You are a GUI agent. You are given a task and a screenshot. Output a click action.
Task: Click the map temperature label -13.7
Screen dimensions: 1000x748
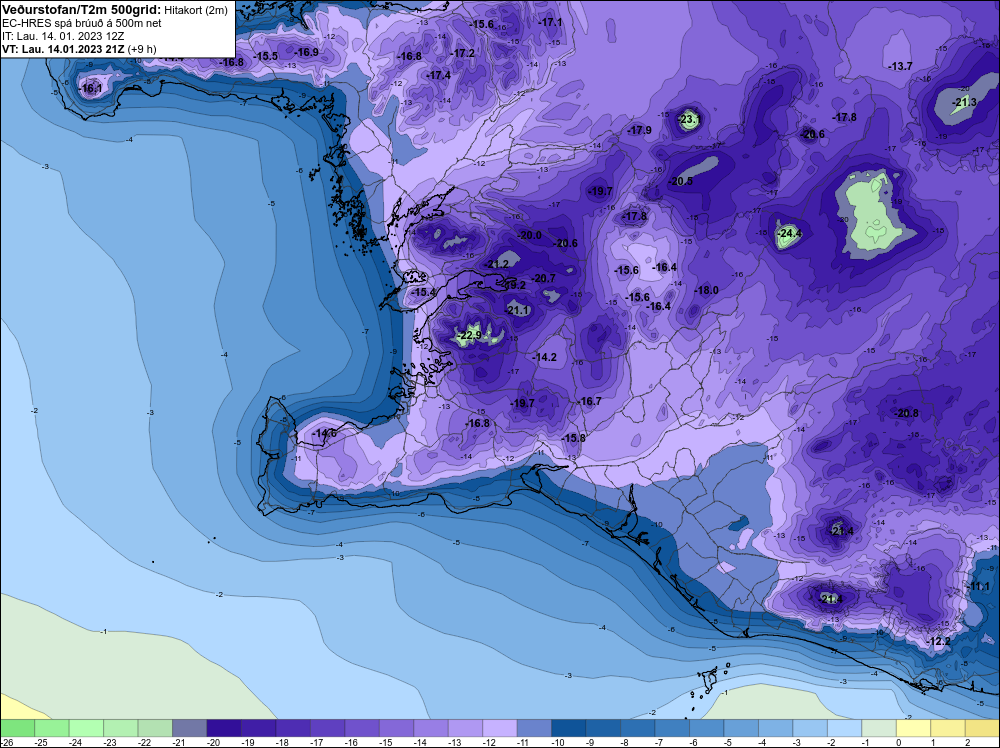coord(901,66)
